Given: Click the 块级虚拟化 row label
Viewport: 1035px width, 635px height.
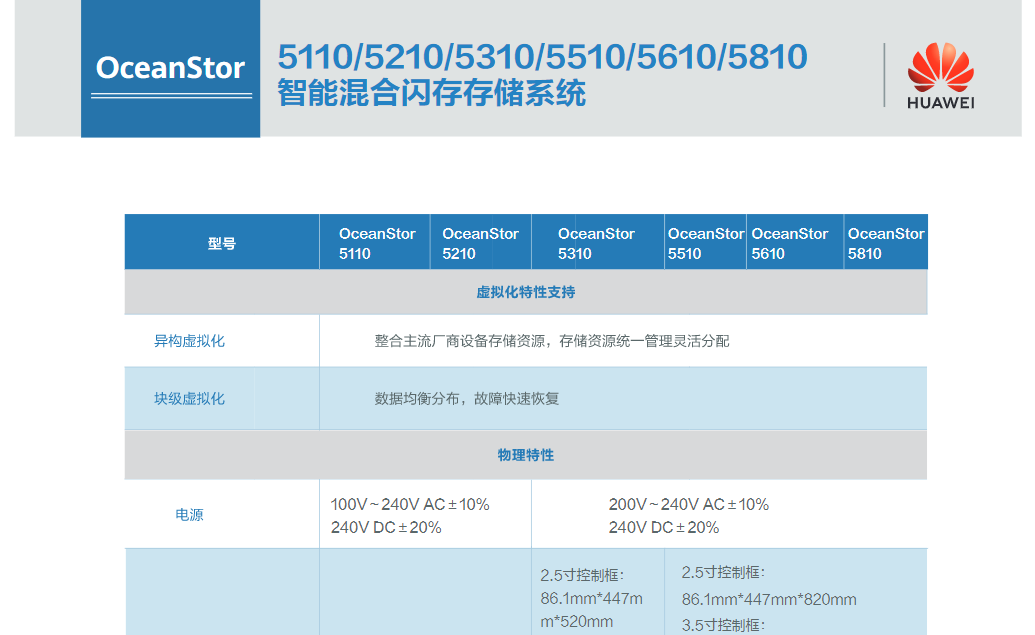Looking at the screenshot, I should point(189,399).
